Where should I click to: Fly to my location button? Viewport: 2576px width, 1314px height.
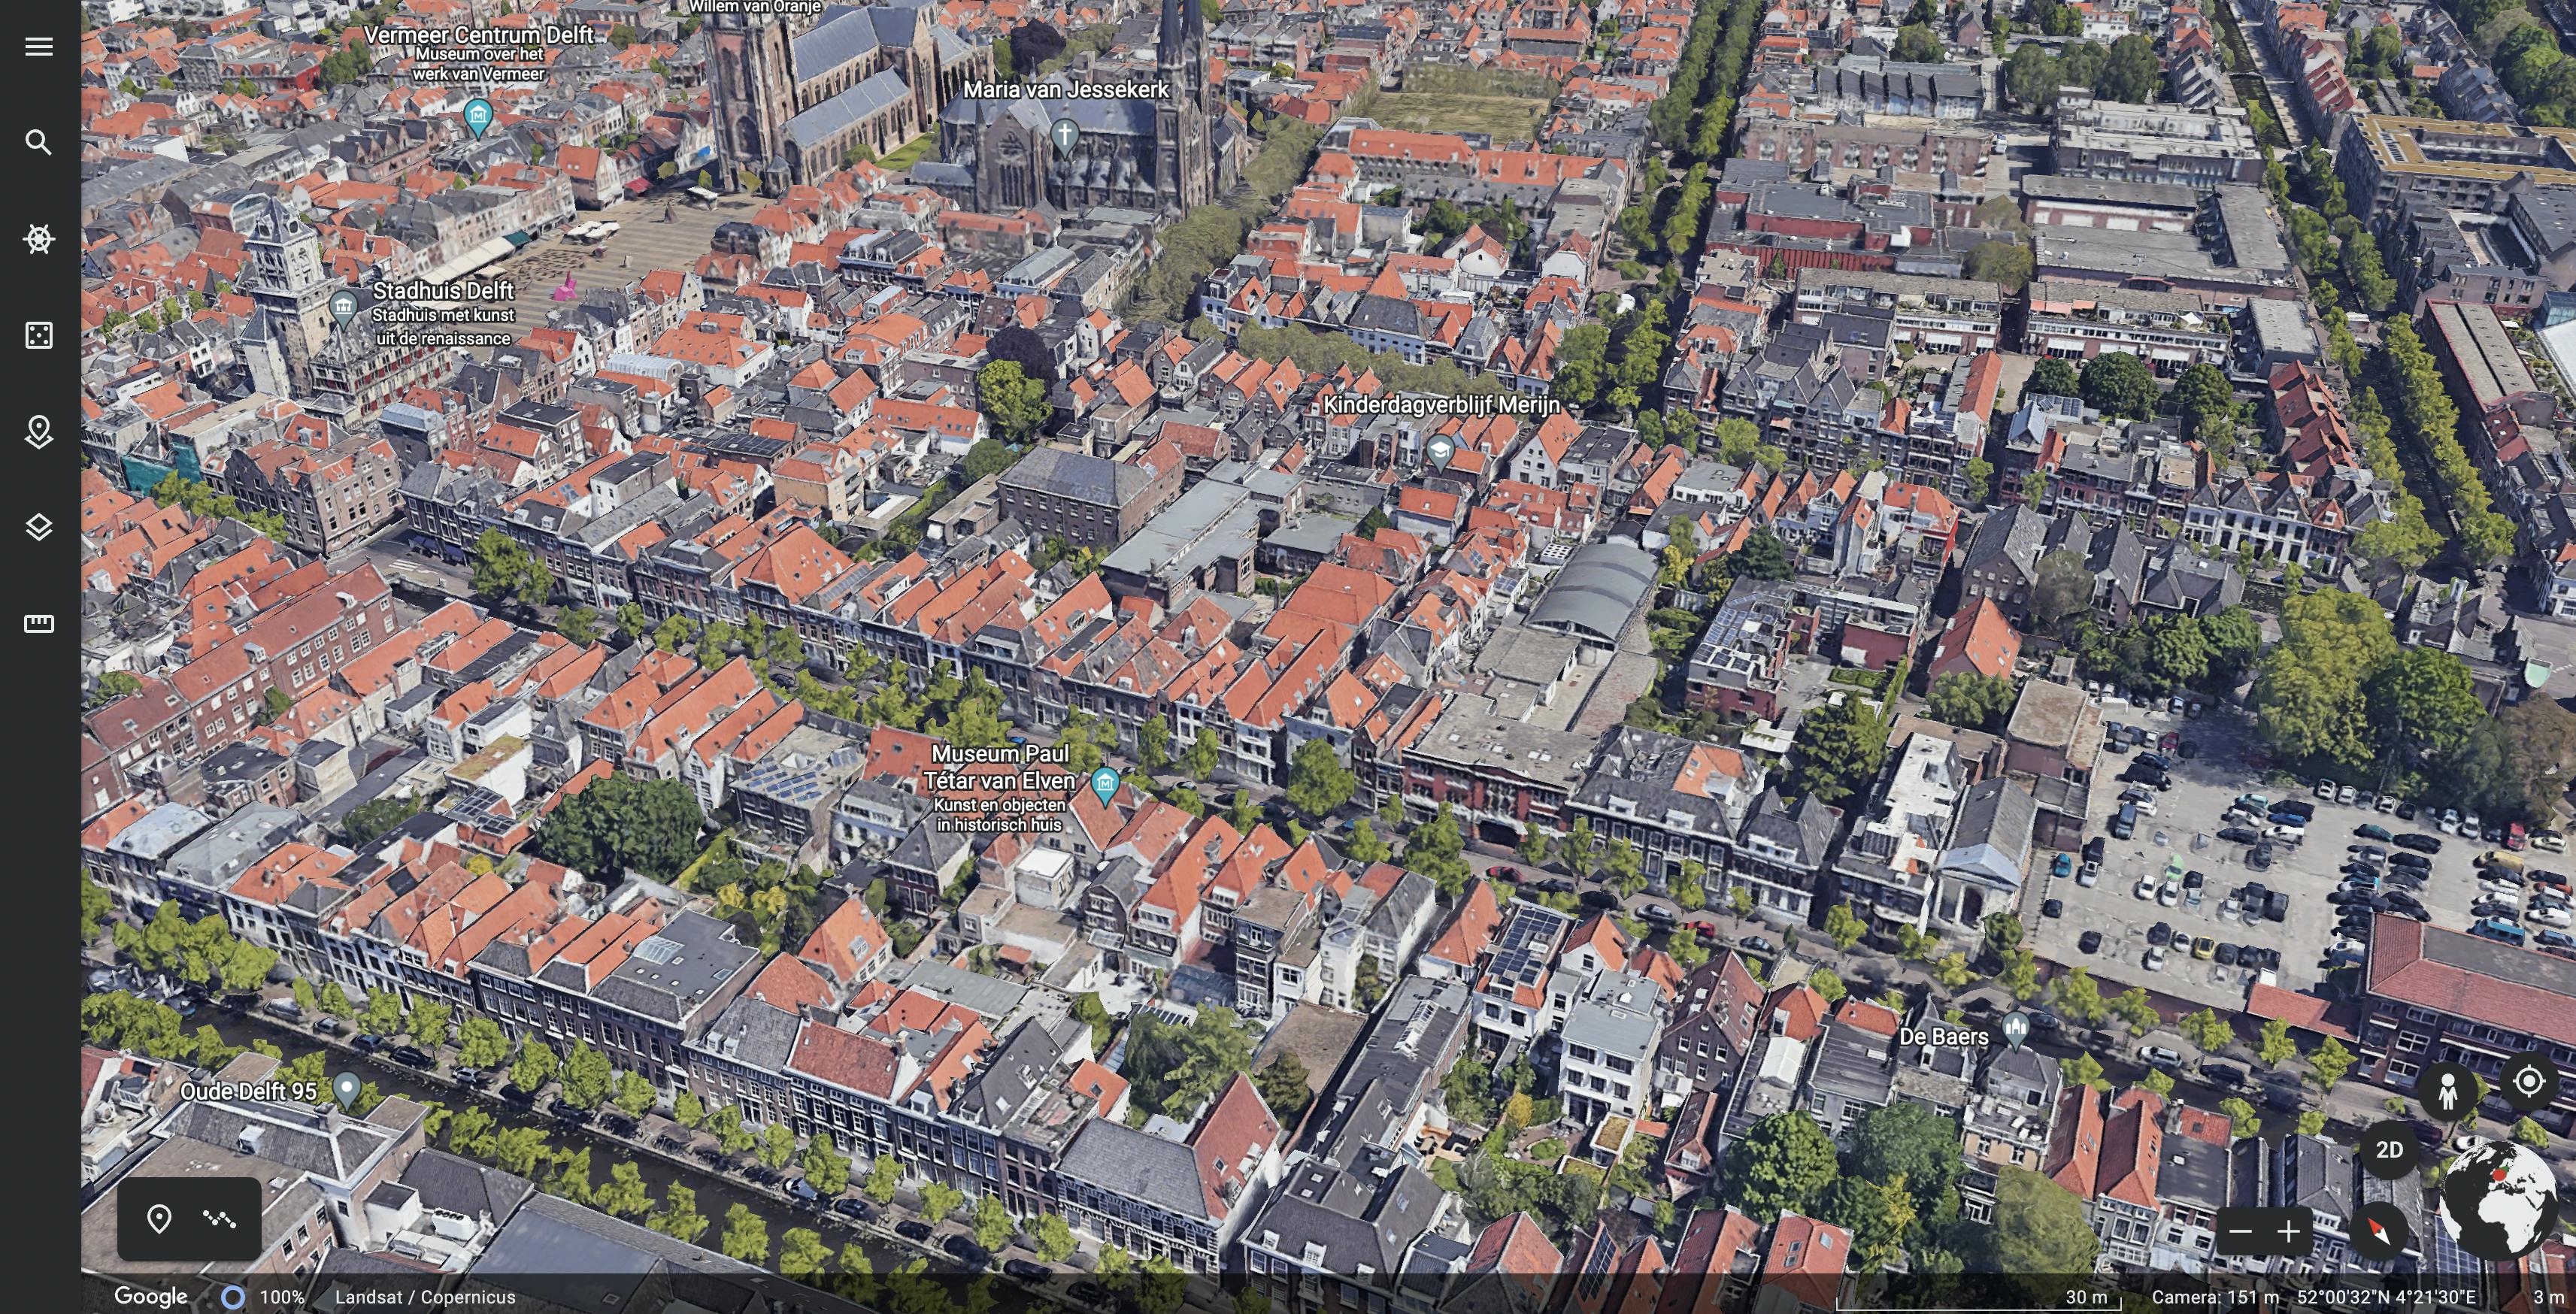pyautogui.click(x=2529, y=1082)
